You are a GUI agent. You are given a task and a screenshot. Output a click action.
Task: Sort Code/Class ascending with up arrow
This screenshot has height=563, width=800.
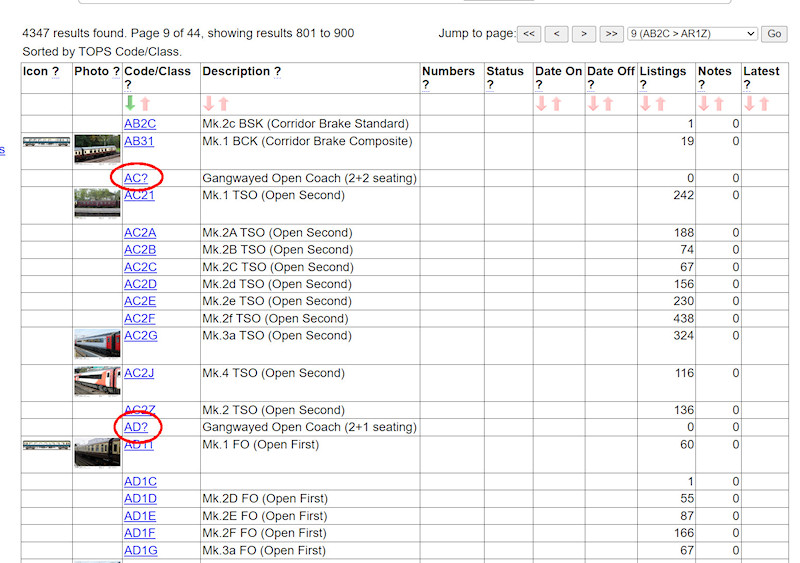coord(145,104)
